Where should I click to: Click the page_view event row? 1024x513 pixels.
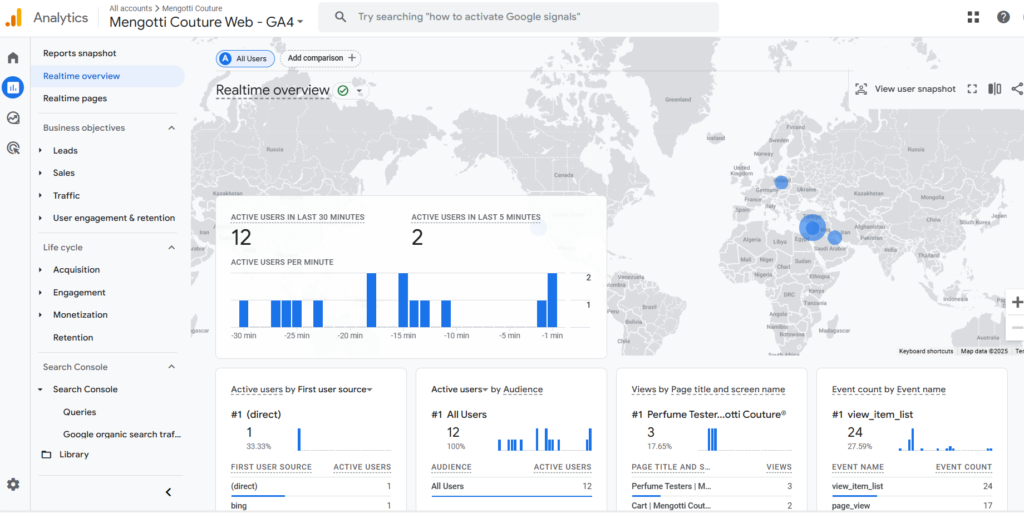point(912,506)
